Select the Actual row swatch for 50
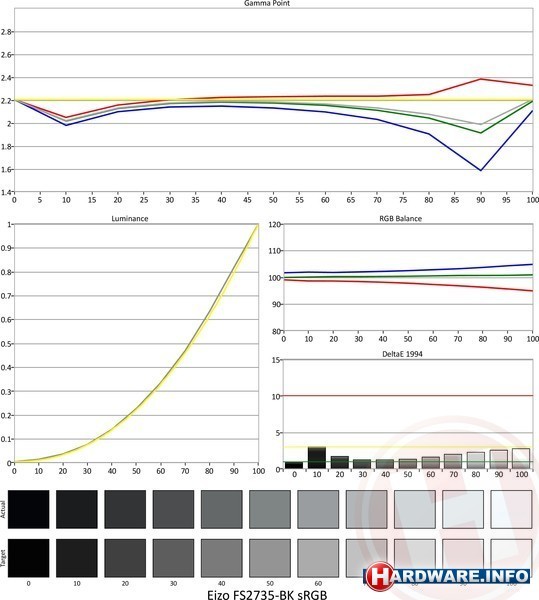539x600 pixels. [270, 509]
